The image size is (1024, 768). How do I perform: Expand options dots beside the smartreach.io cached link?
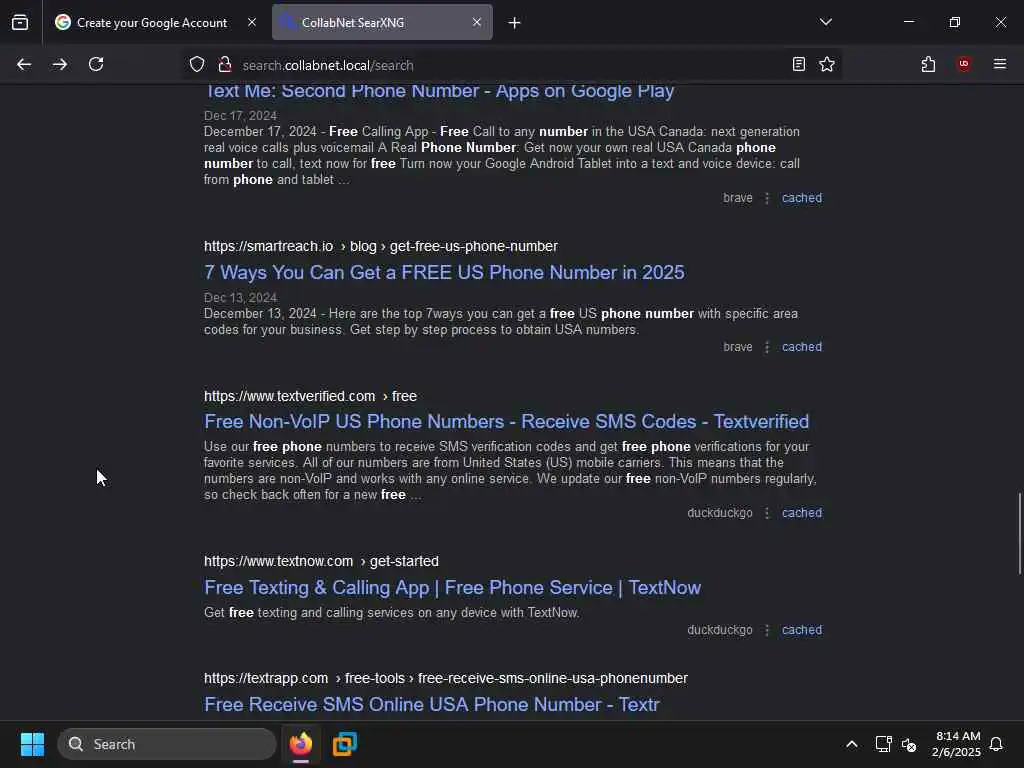click(767, 347)
